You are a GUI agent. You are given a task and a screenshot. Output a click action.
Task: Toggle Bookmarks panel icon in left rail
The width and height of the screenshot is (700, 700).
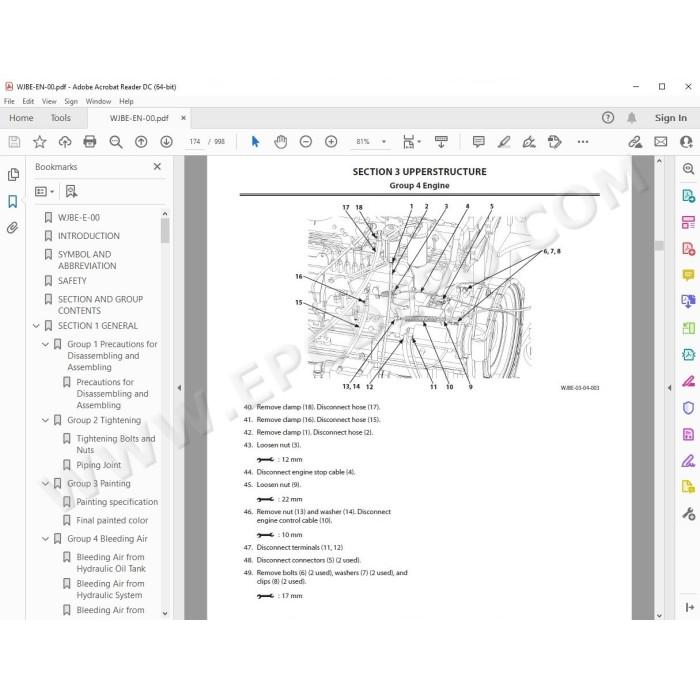[x=13, y=201]
